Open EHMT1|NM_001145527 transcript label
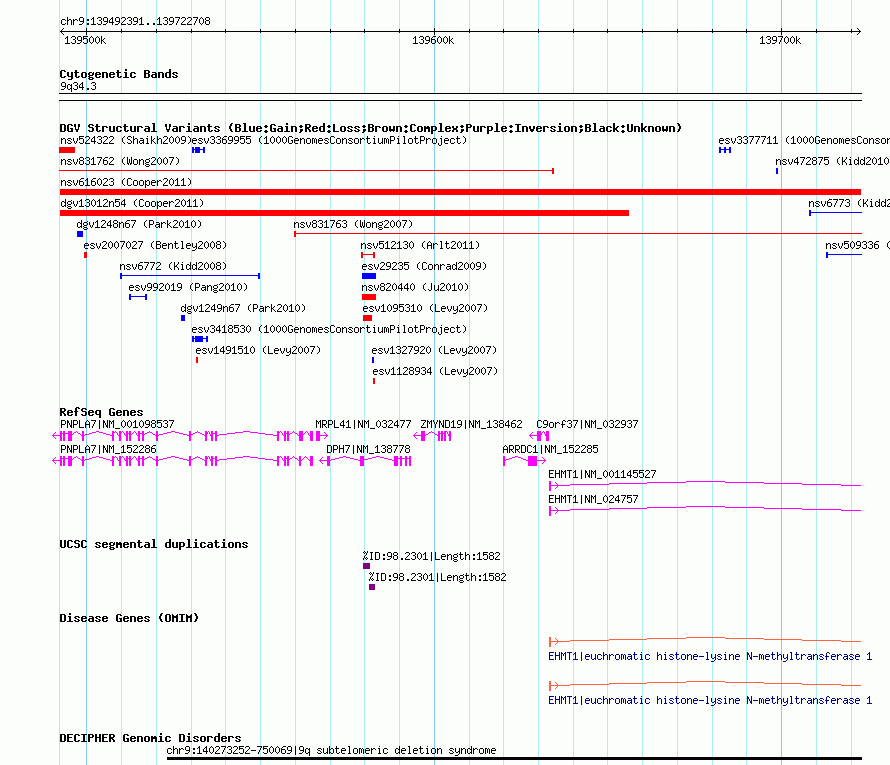This screenshot has height=765, width=890. coord(602,474)
